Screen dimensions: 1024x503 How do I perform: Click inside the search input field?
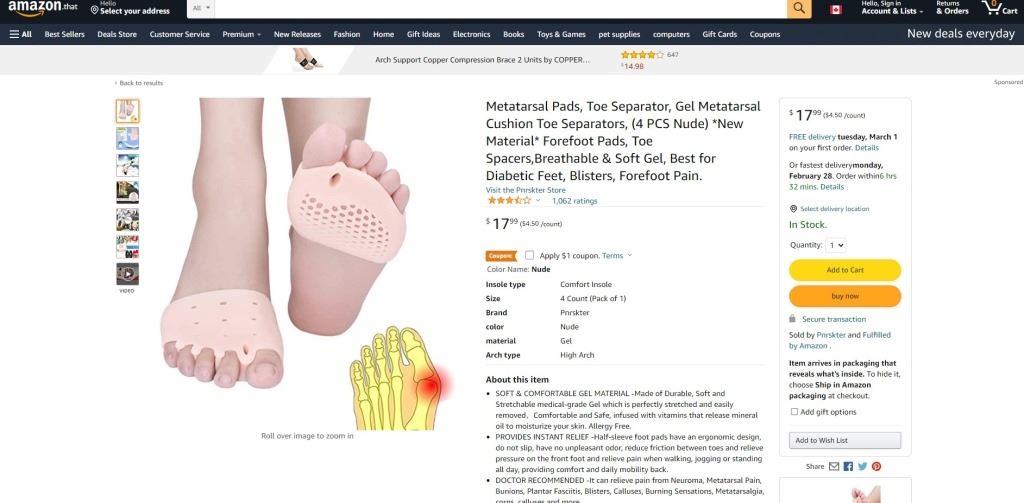pyautogui.click(x=501, y=8)
